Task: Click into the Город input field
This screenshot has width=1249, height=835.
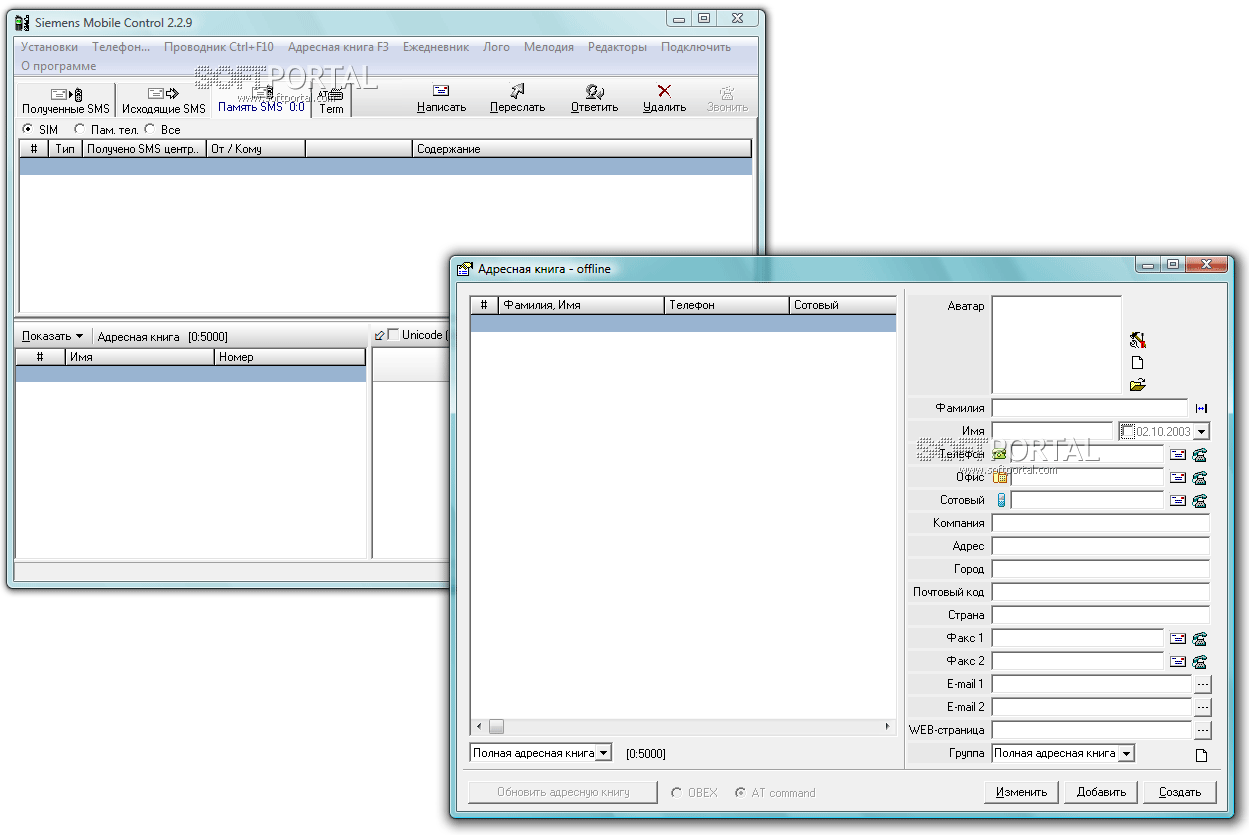Action: [x=1101, y=569]
